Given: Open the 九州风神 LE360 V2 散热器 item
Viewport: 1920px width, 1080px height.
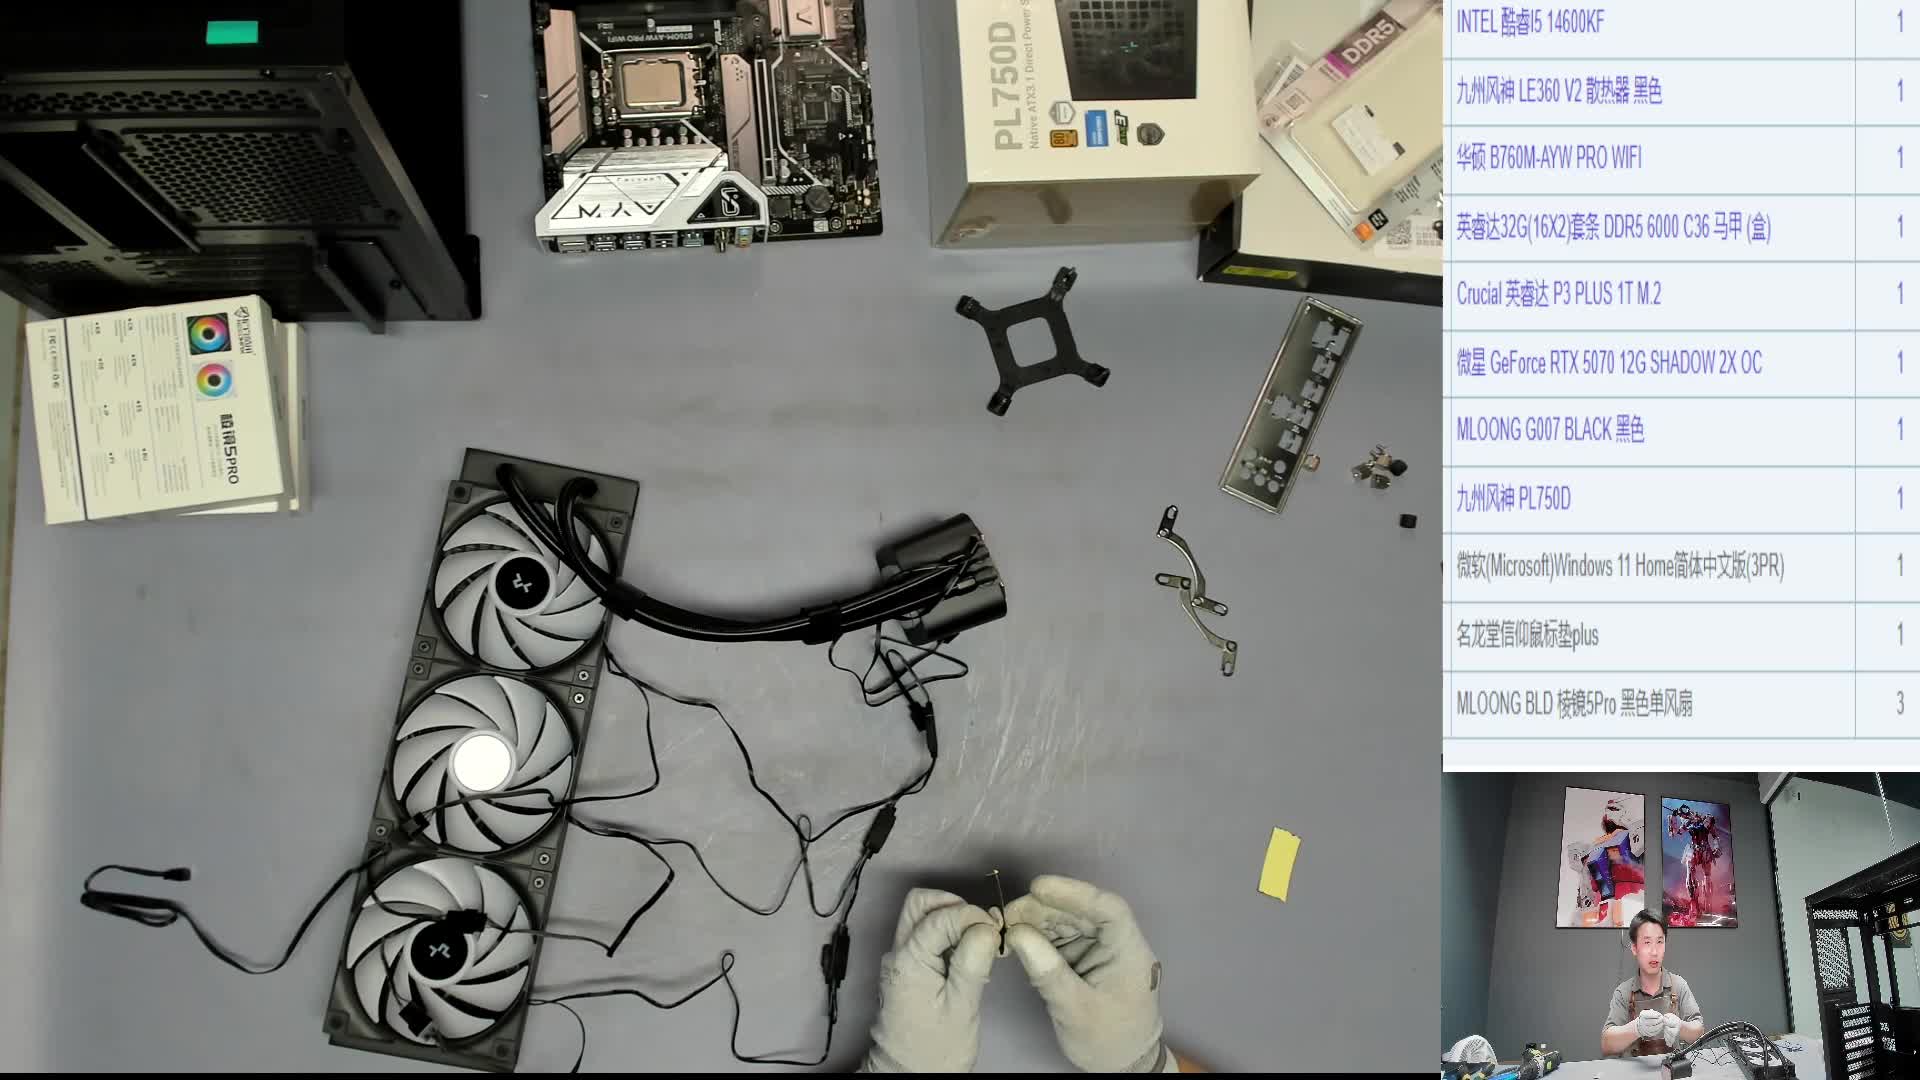Looking at the screenshot, I should click(1558, 92).
